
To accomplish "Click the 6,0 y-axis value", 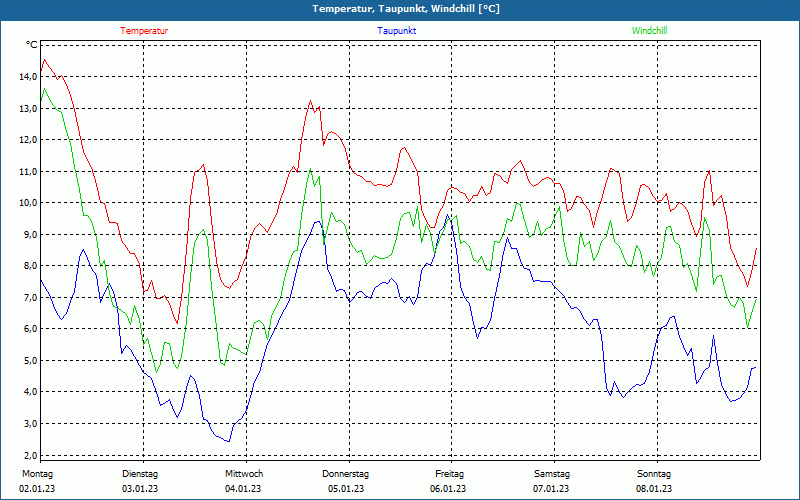I will (30, 329).
